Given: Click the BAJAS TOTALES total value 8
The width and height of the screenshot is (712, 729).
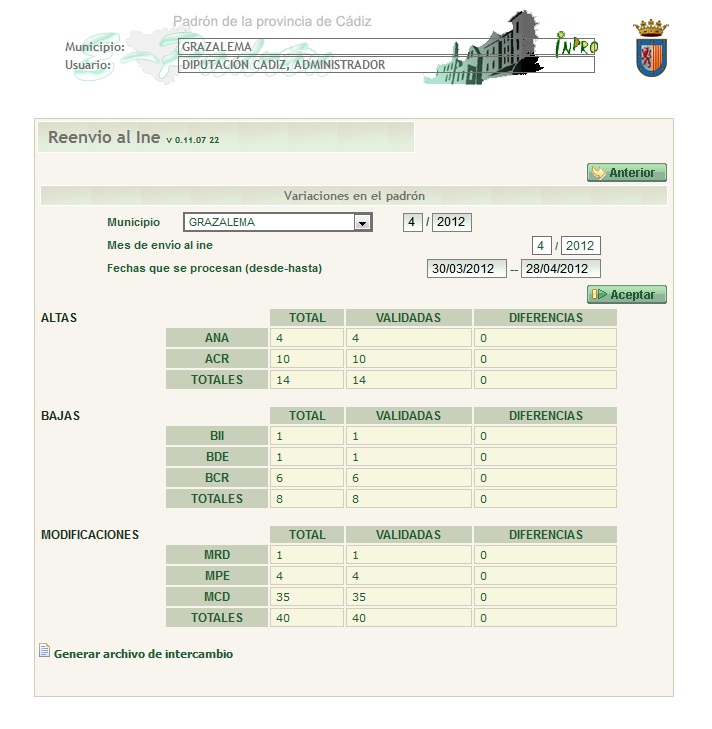Looking at the screenshot, I should pyautogui.click(x=306, y=499).
